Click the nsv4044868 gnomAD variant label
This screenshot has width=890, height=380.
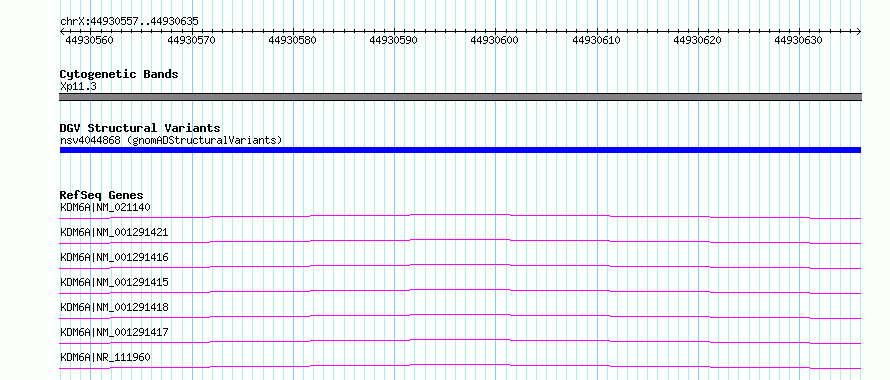click(171, 140)
